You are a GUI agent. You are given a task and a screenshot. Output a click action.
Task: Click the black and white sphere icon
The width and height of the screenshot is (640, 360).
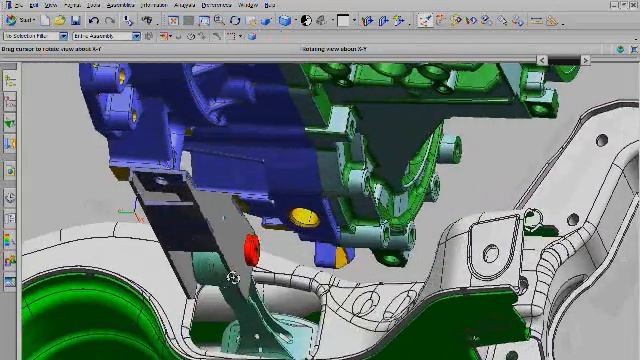306,20
